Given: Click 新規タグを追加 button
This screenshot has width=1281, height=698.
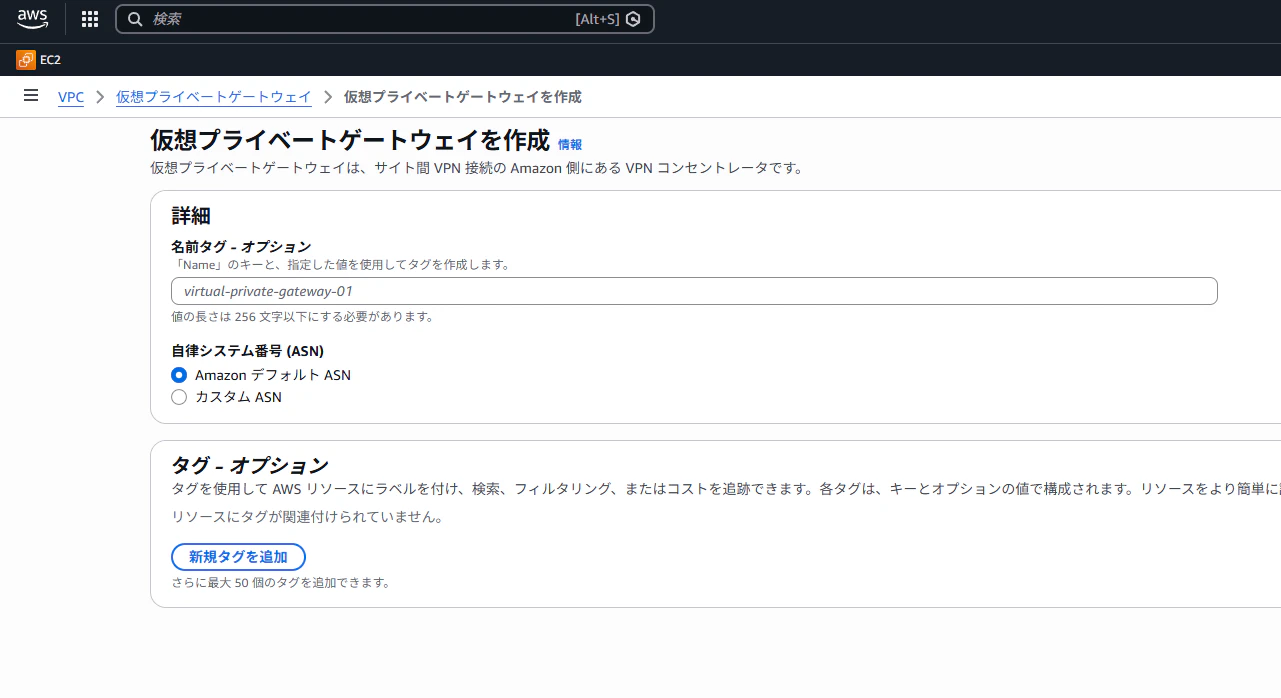Looking at the screenshot, I should (x=238, y=557).
